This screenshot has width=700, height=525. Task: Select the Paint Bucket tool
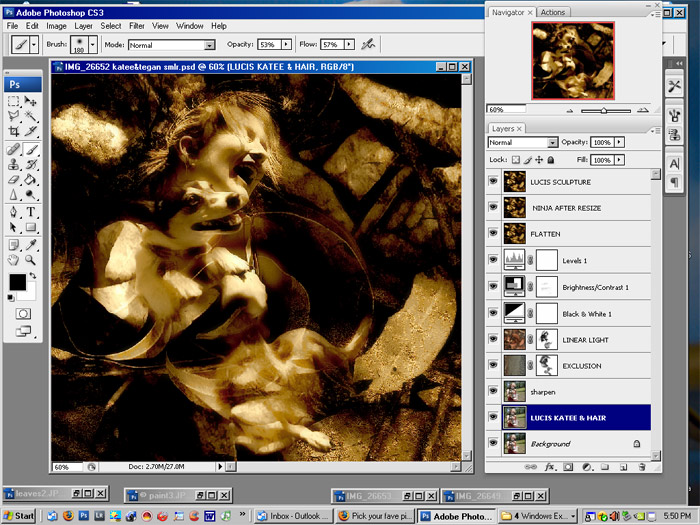click(30, 179)
